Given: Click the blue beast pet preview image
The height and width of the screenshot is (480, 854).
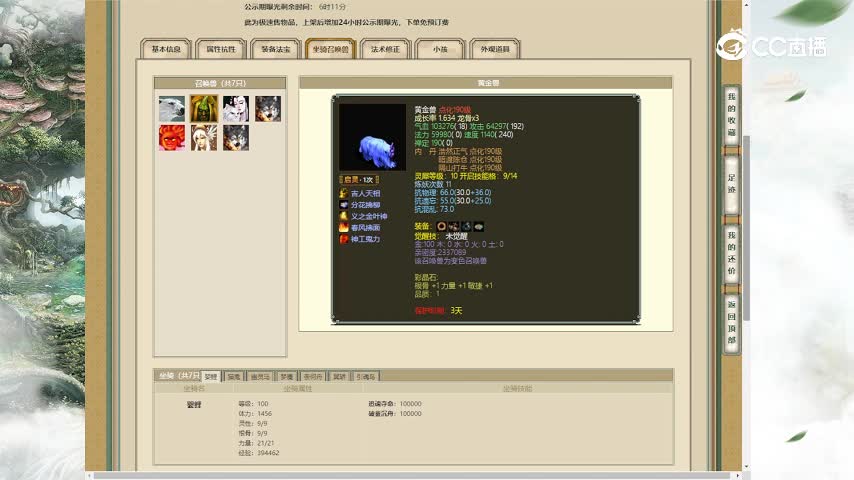Looking at the screenshot, I should 373,137.
